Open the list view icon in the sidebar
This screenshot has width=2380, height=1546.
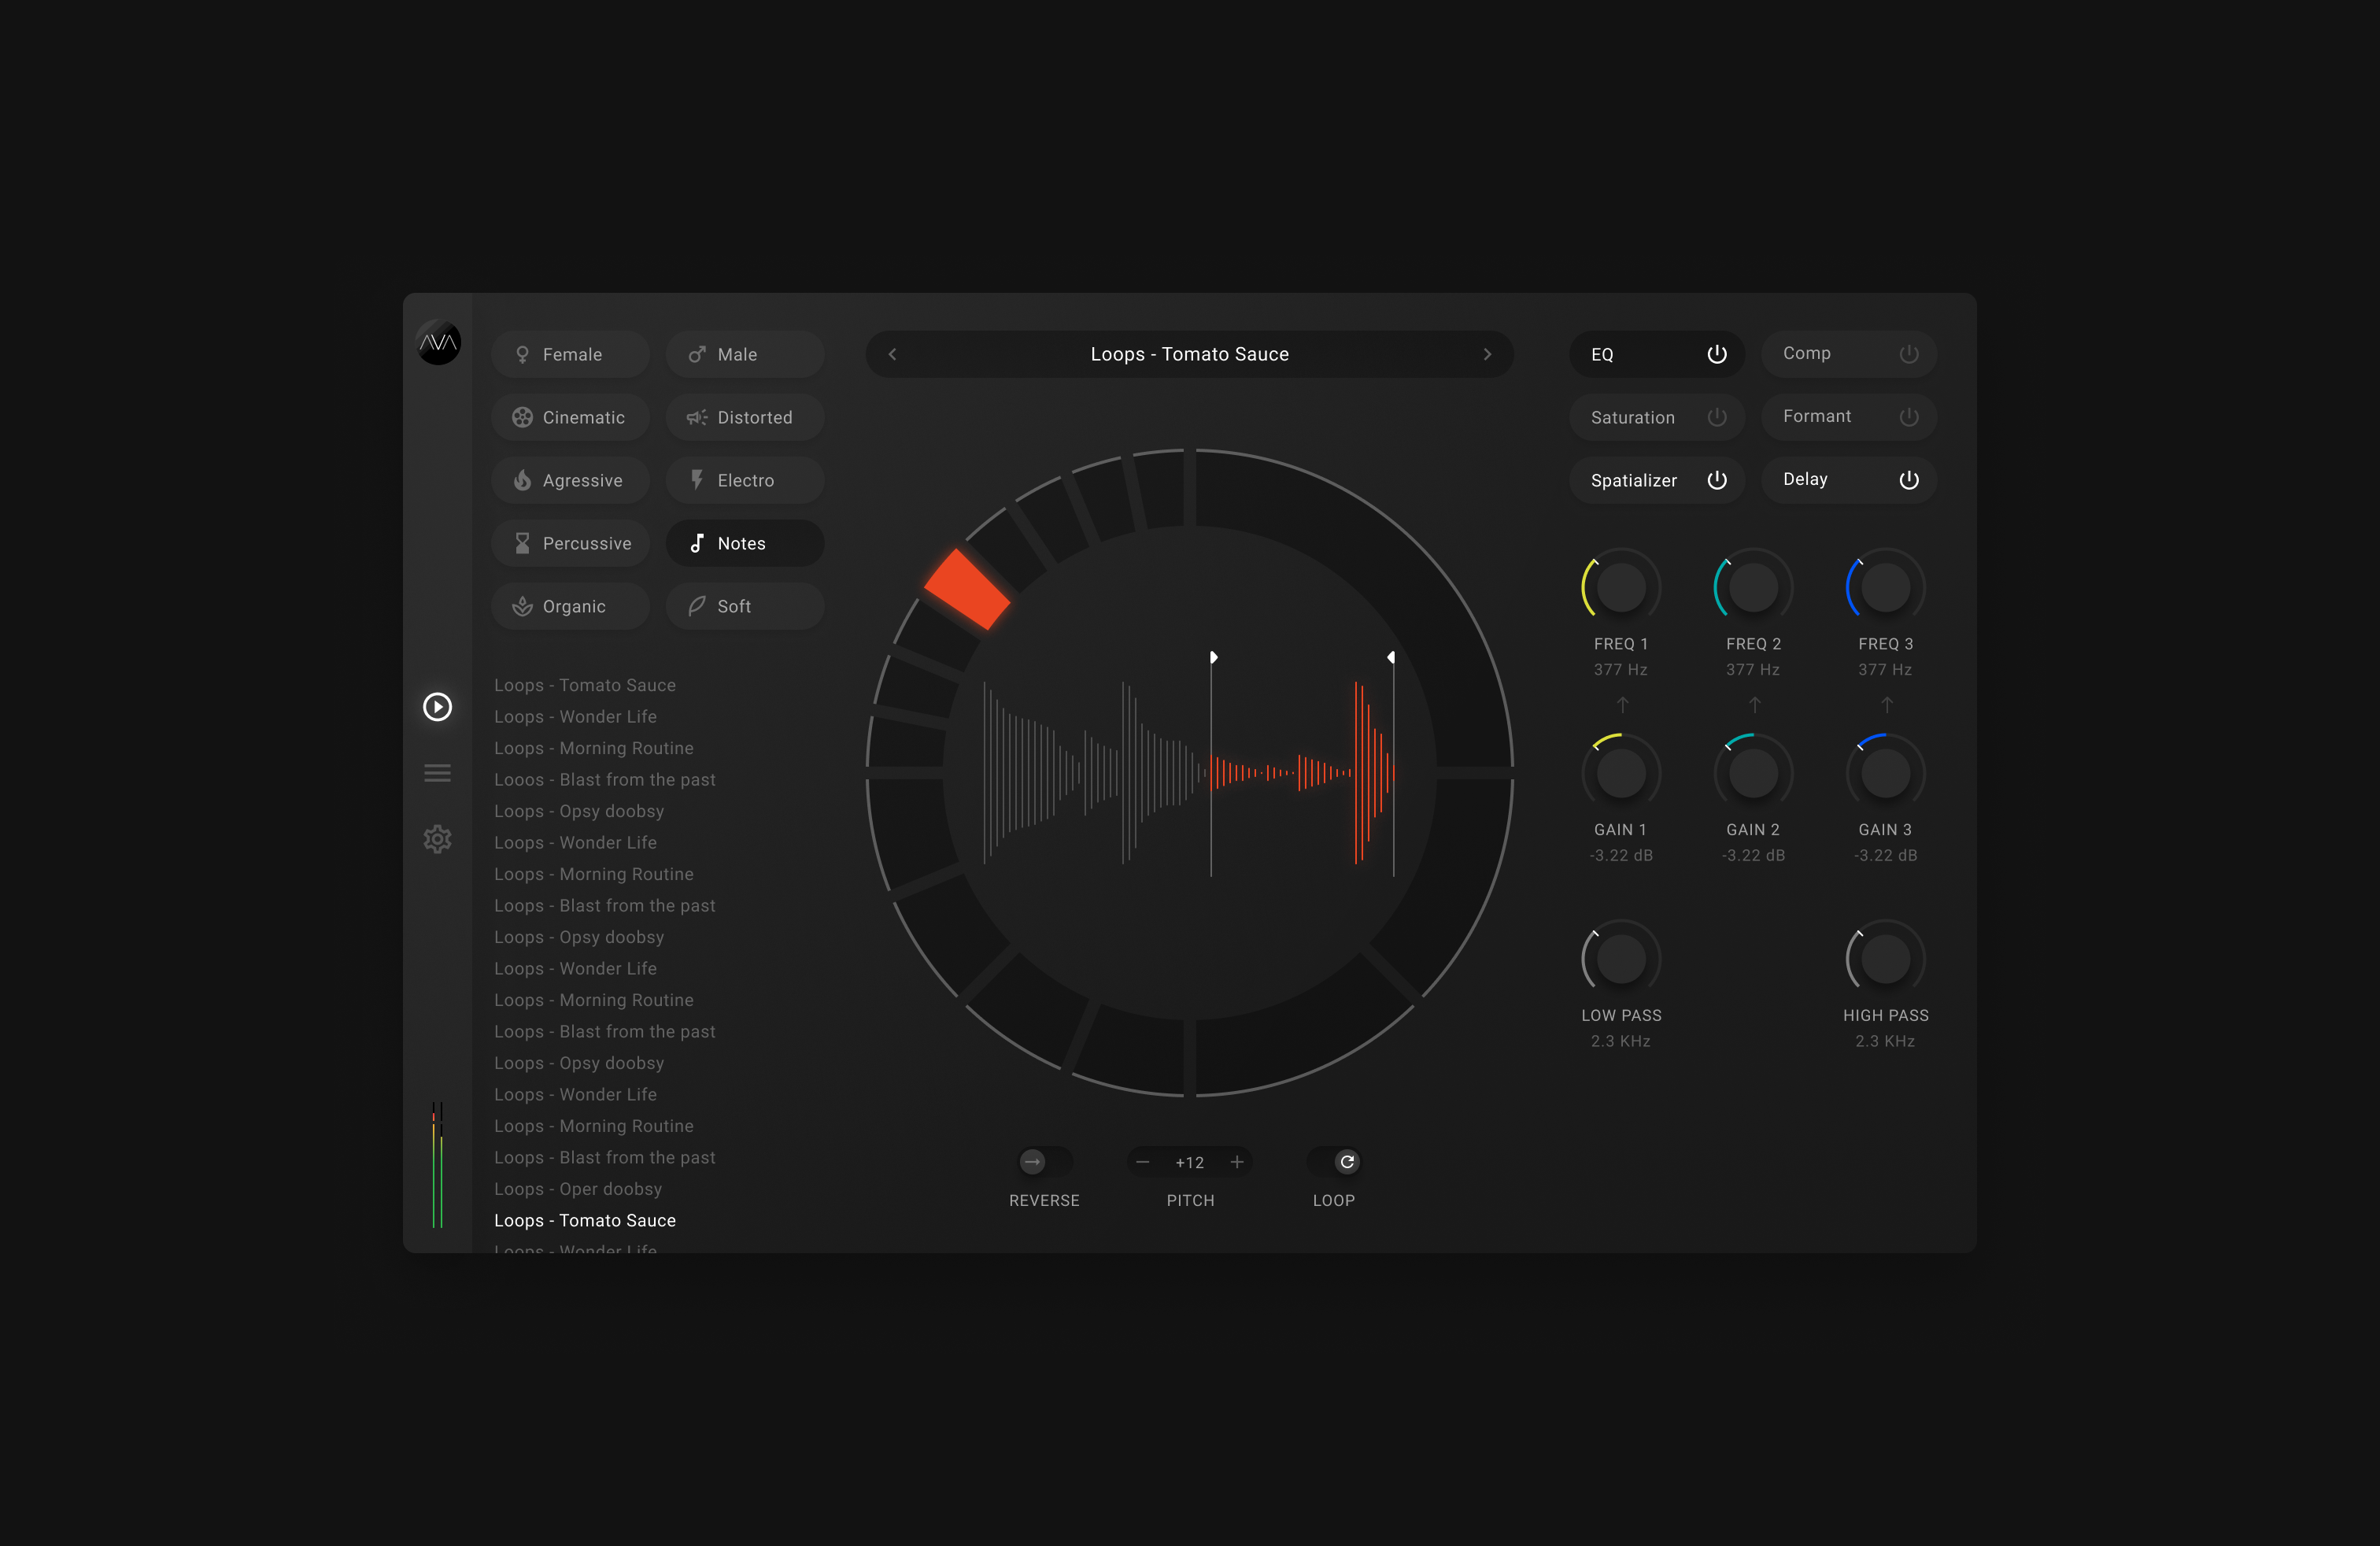(x=437, y=772)
